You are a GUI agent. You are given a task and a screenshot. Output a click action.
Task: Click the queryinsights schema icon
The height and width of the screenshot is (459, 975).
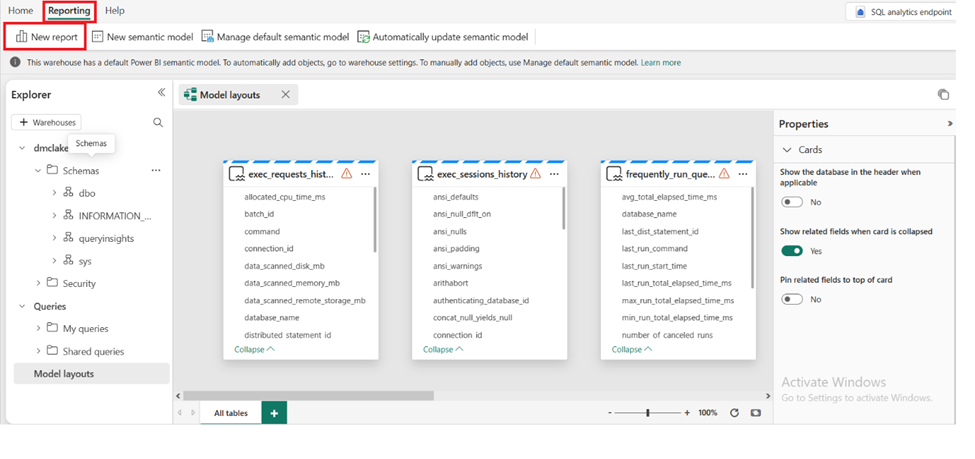tap(68, 238)
